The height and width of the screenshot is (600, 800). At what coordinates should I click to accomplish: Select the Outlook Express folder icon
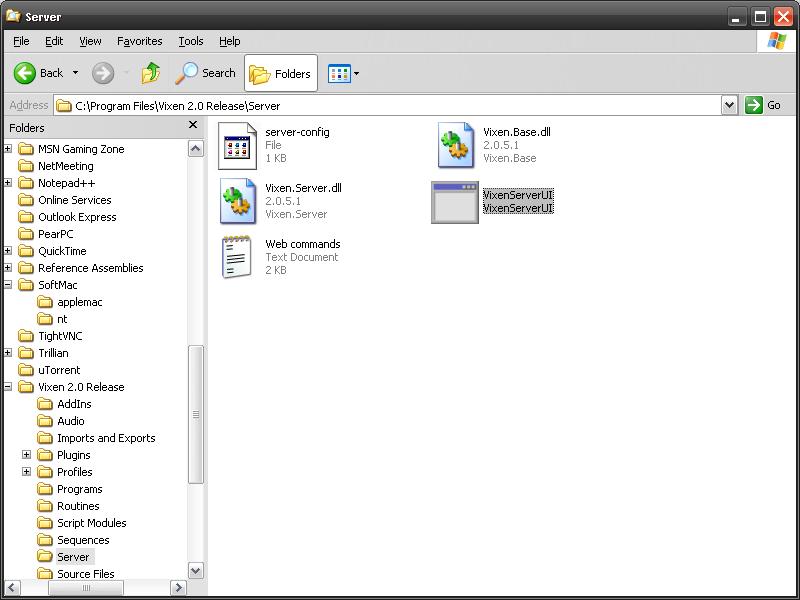point(26,217)
